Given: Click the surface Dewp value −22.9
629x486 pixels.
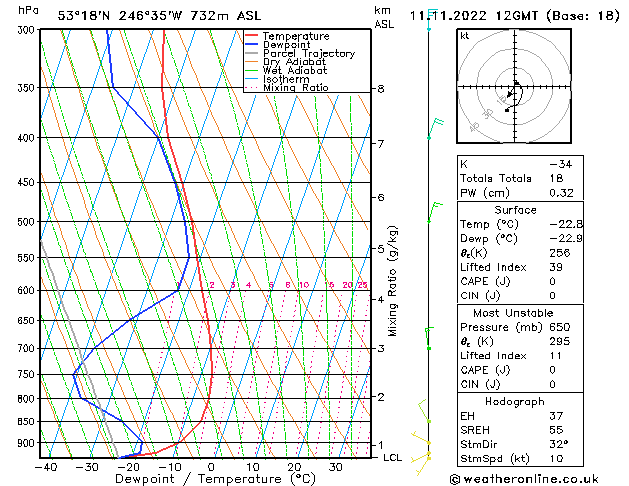Looking at the screenshot, I should 566,238.
